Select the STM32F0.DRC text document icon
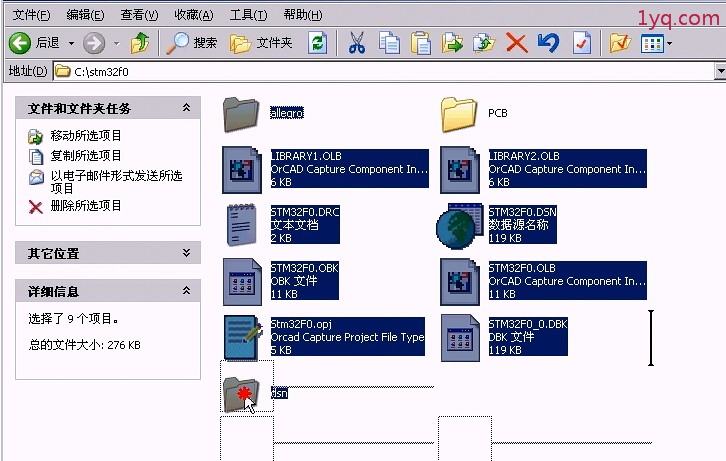 tap(241, 225)
